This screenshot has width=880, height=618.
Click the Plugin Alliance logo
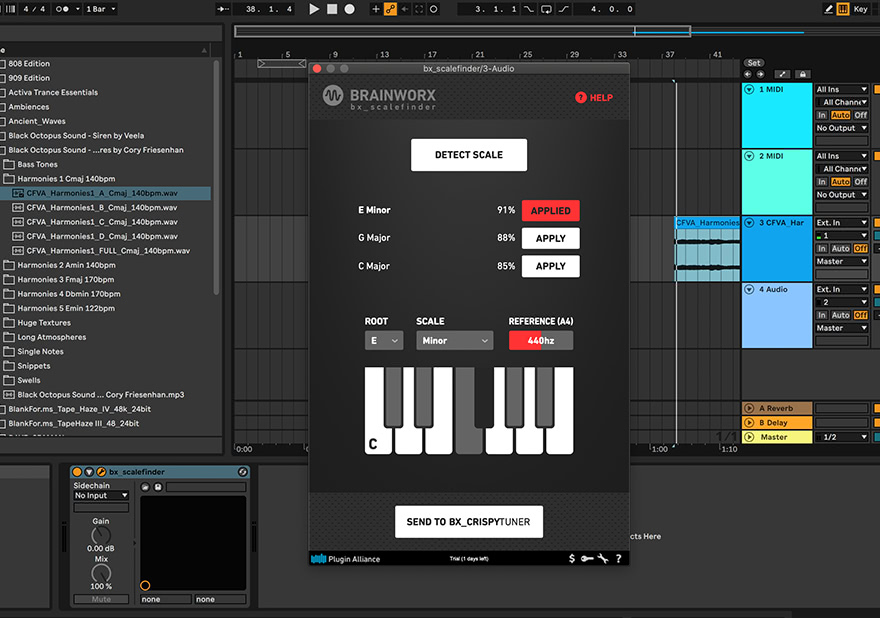pos(346,559)
